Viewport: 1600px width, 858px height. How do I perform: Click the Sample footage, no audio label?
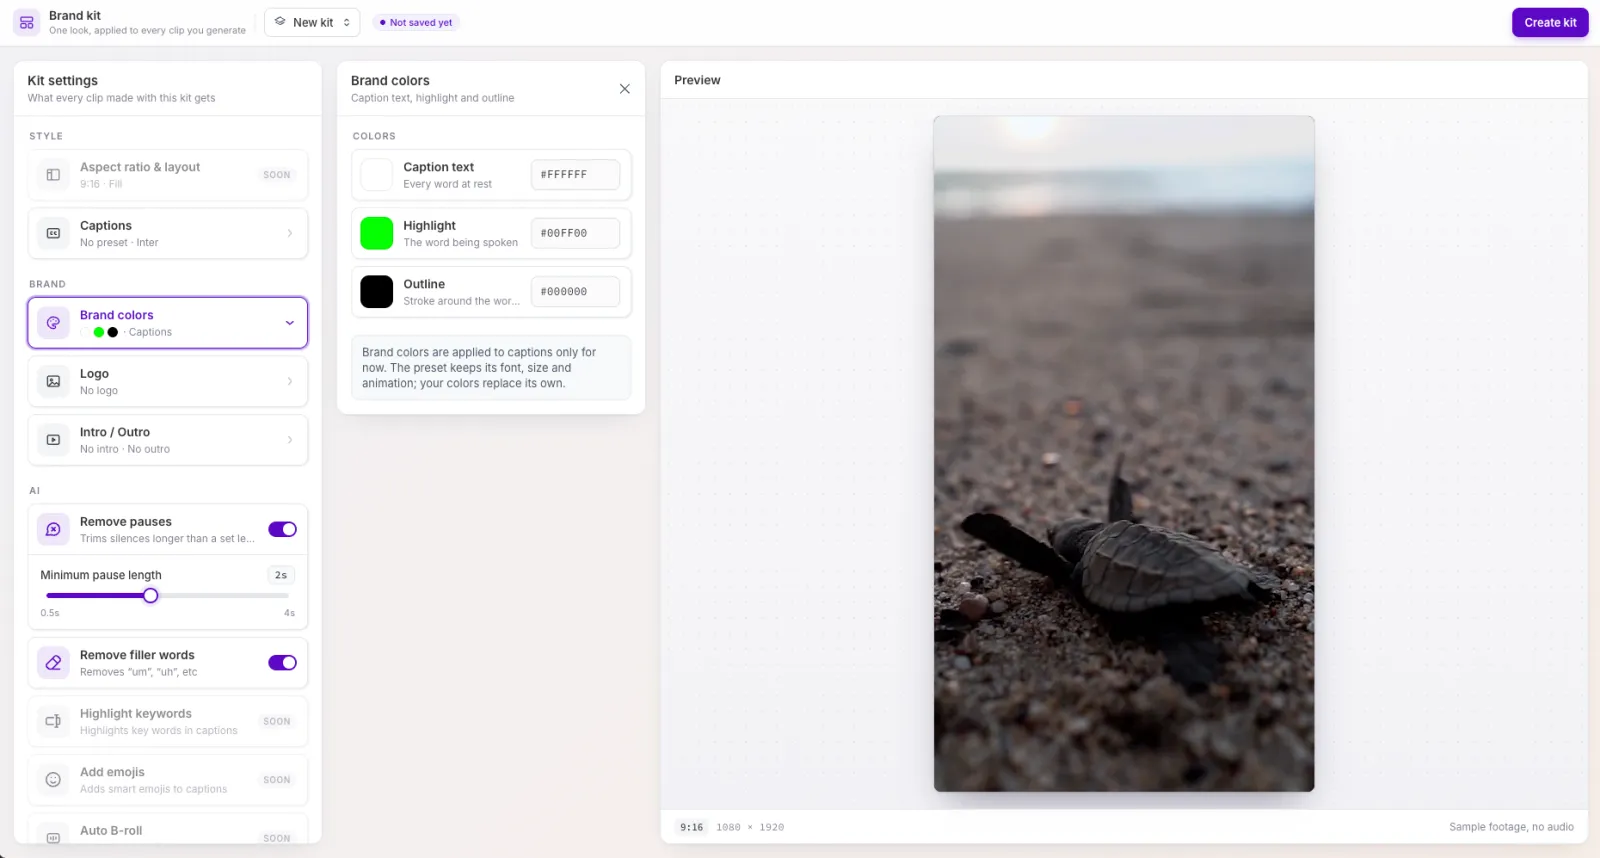point(1511,827)
